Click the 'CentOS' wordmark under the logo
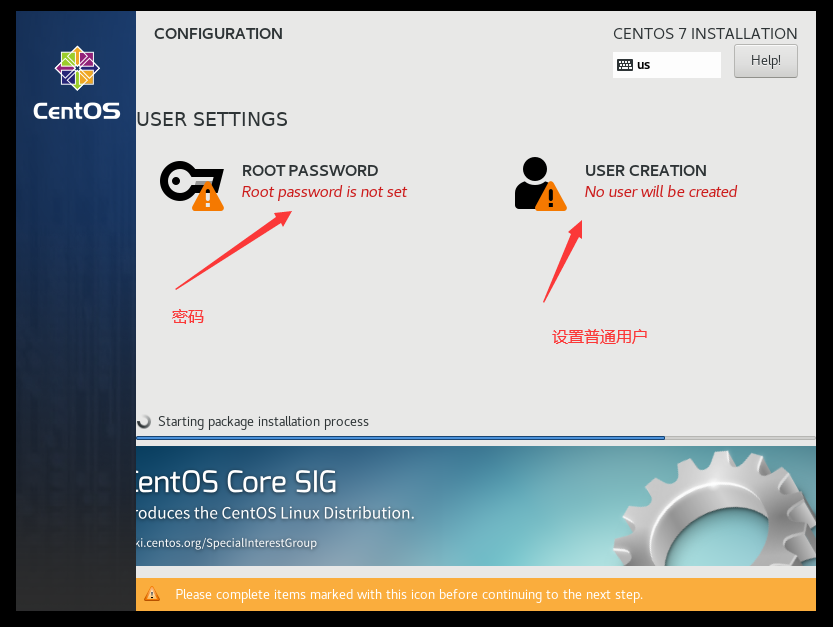 77,111
